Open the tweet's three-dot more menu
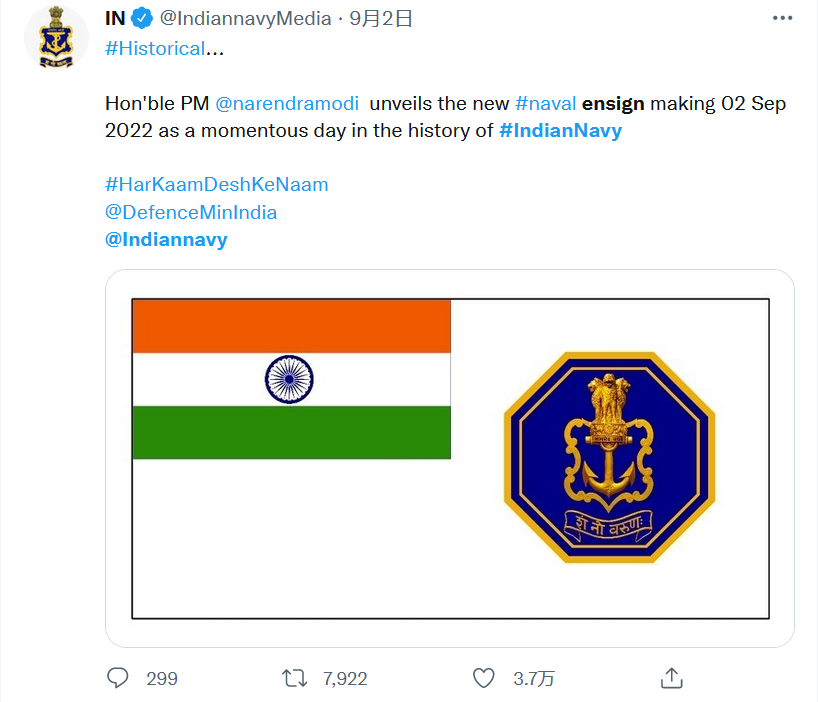The height and width of the screenshot is (702, 818). point(784,19)
